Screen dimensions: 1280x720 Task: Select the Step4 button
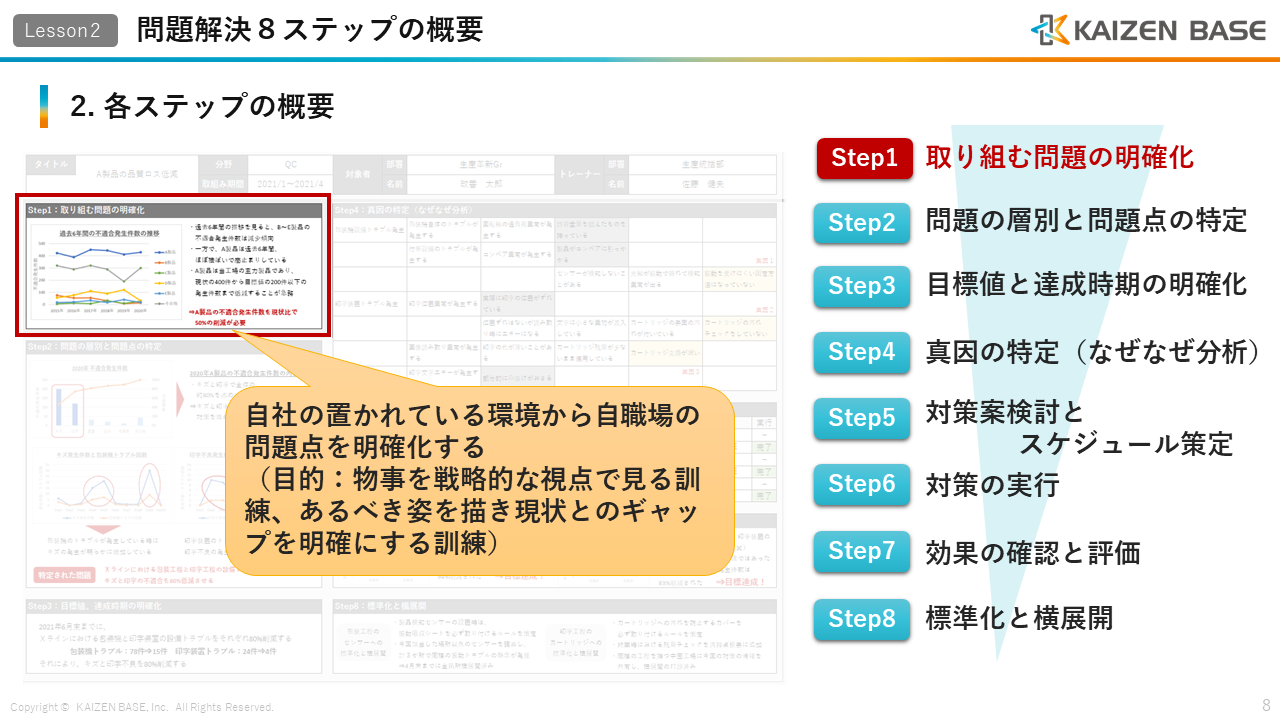[862, 352]
